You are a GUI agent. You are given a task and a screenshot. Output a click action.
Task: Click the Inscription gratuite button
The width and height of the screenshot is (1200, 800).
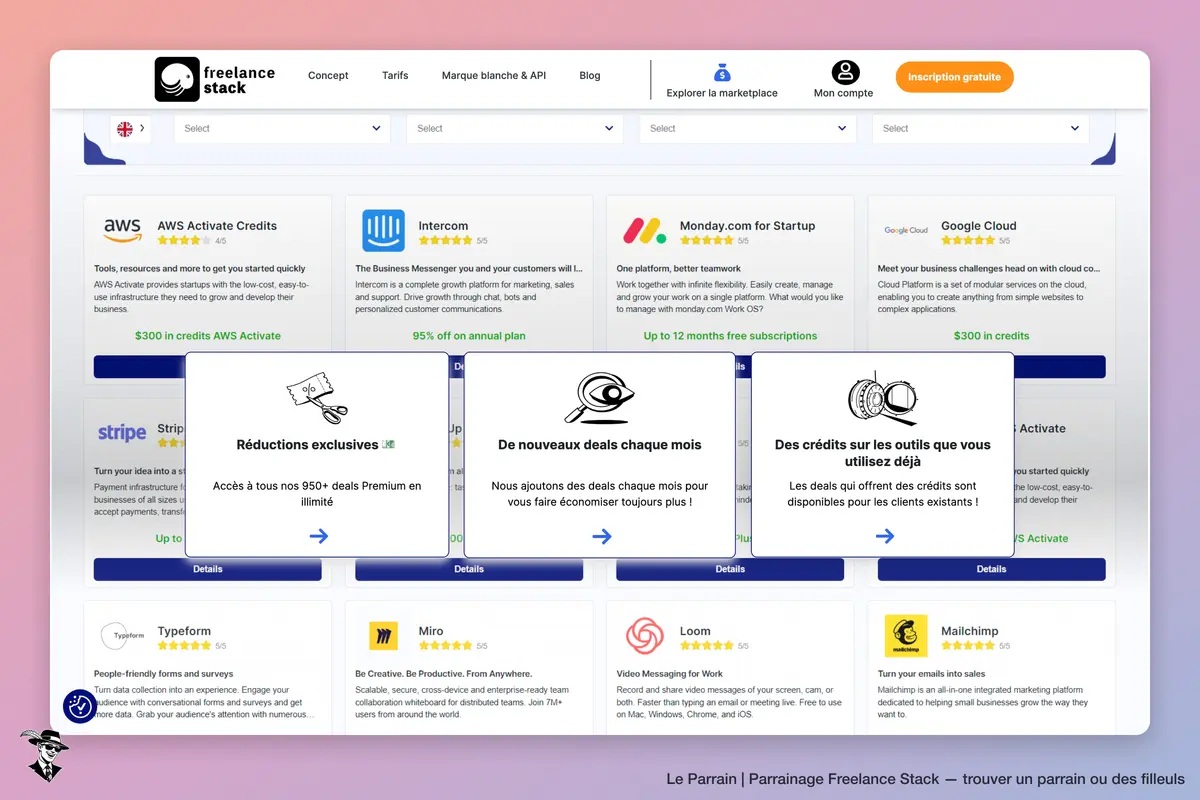[955, 77]
